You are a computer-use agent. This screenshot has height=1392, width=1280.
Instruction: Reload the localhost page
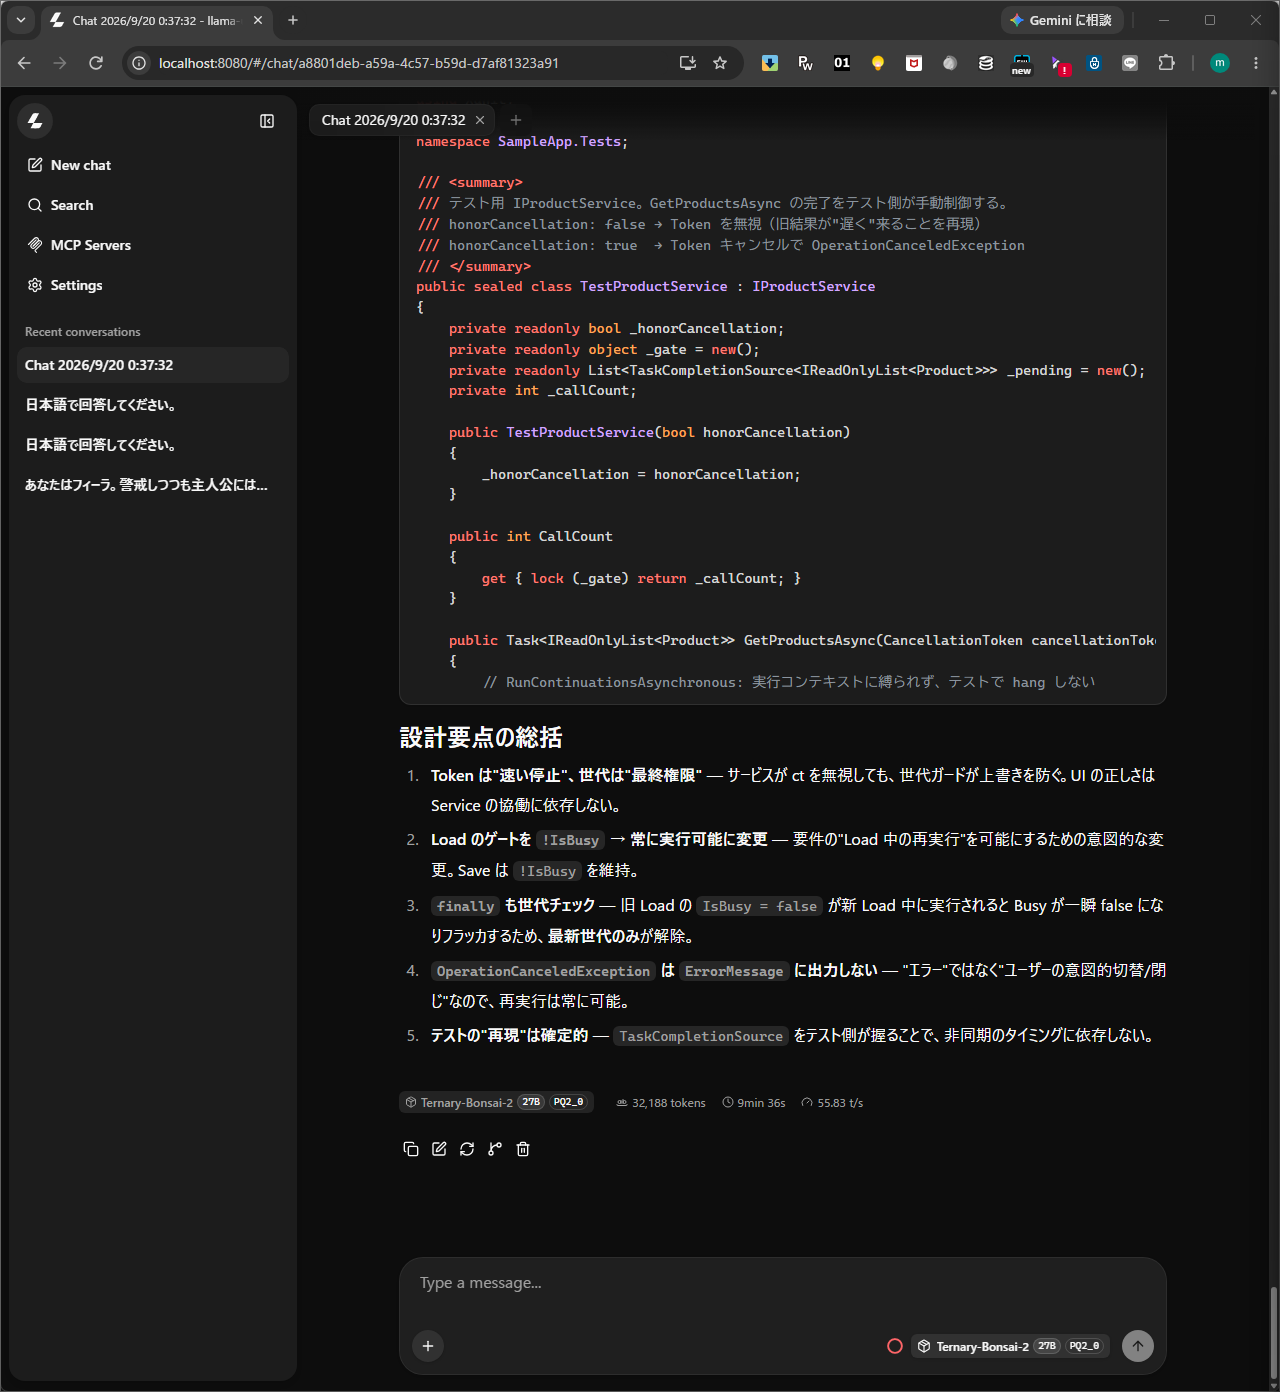pos(96,63)
